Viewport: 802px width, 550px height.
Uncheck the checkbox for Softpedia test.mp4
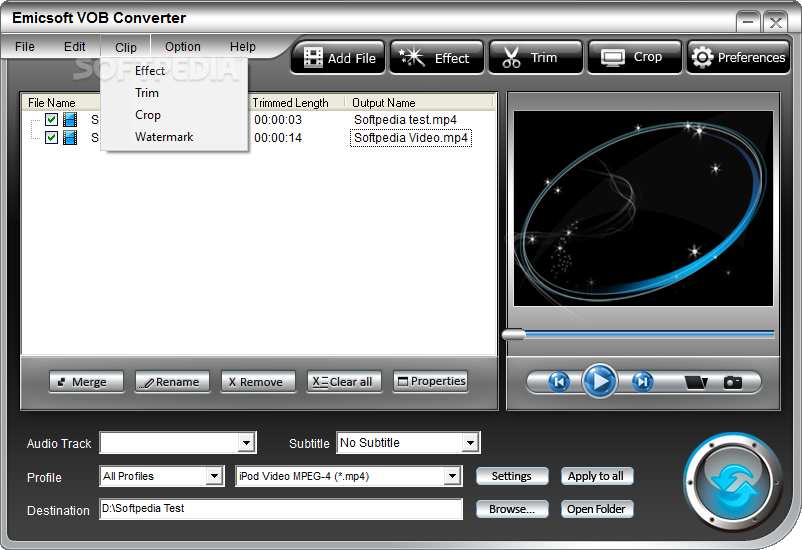pyautogui.click(x=51, y=120)
